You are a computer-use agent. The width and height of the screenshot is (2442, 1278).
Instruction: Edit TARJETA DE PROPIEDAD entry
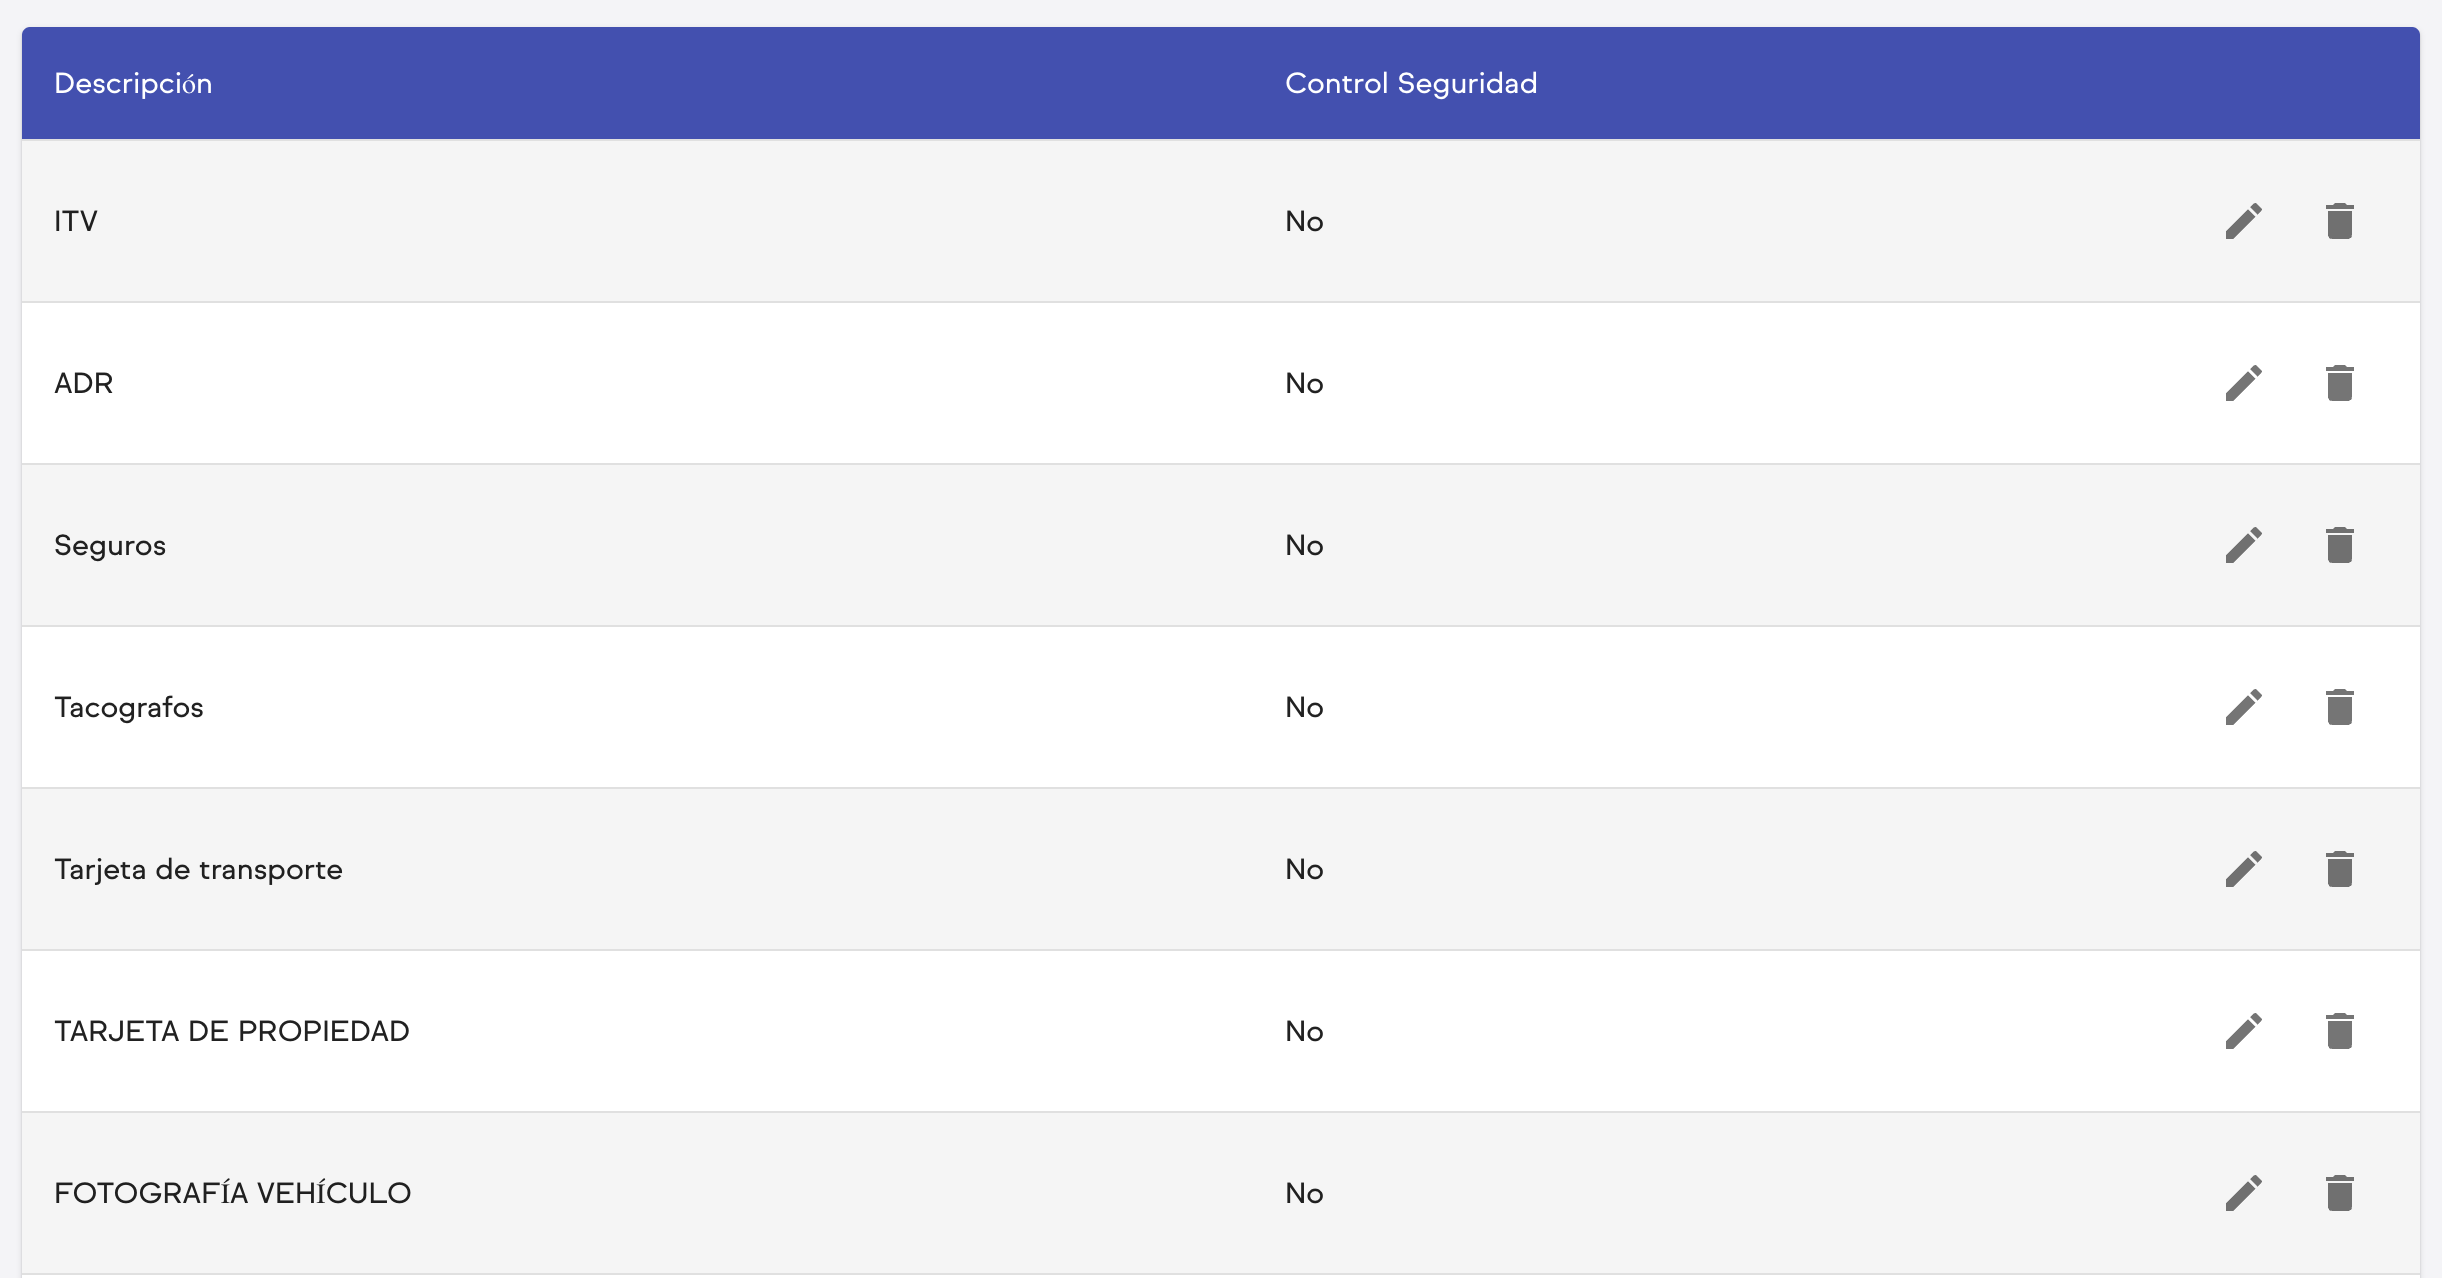coord(2243,1031)
